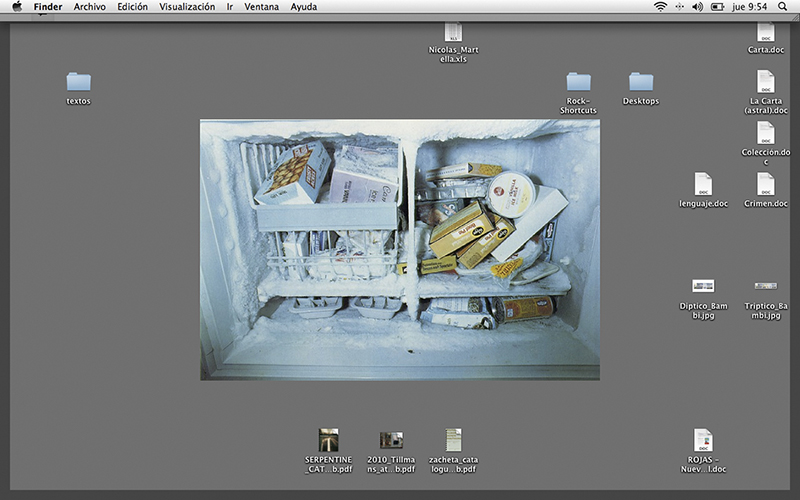Select the Nicolas_Martella.xls spreadsheet file

point(453,32)
